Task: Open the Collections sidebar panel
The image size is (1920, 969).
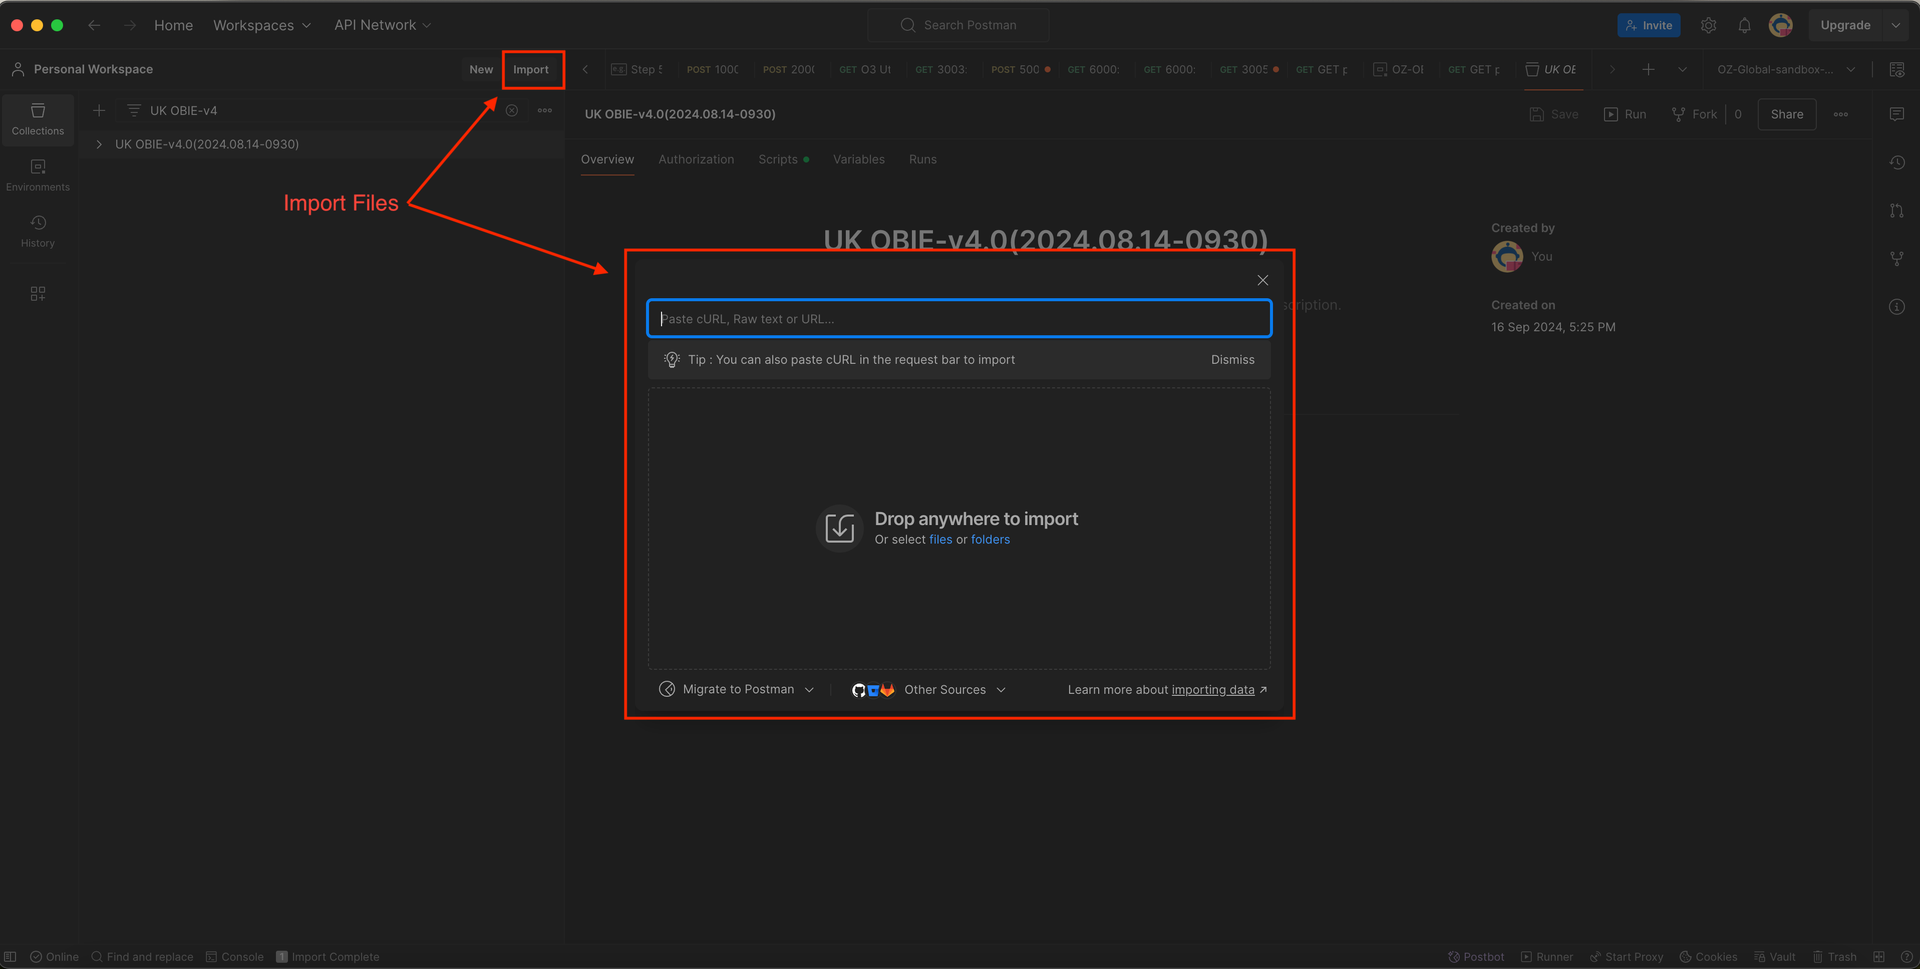Action: pyautogui.click(x=38, y=119)
